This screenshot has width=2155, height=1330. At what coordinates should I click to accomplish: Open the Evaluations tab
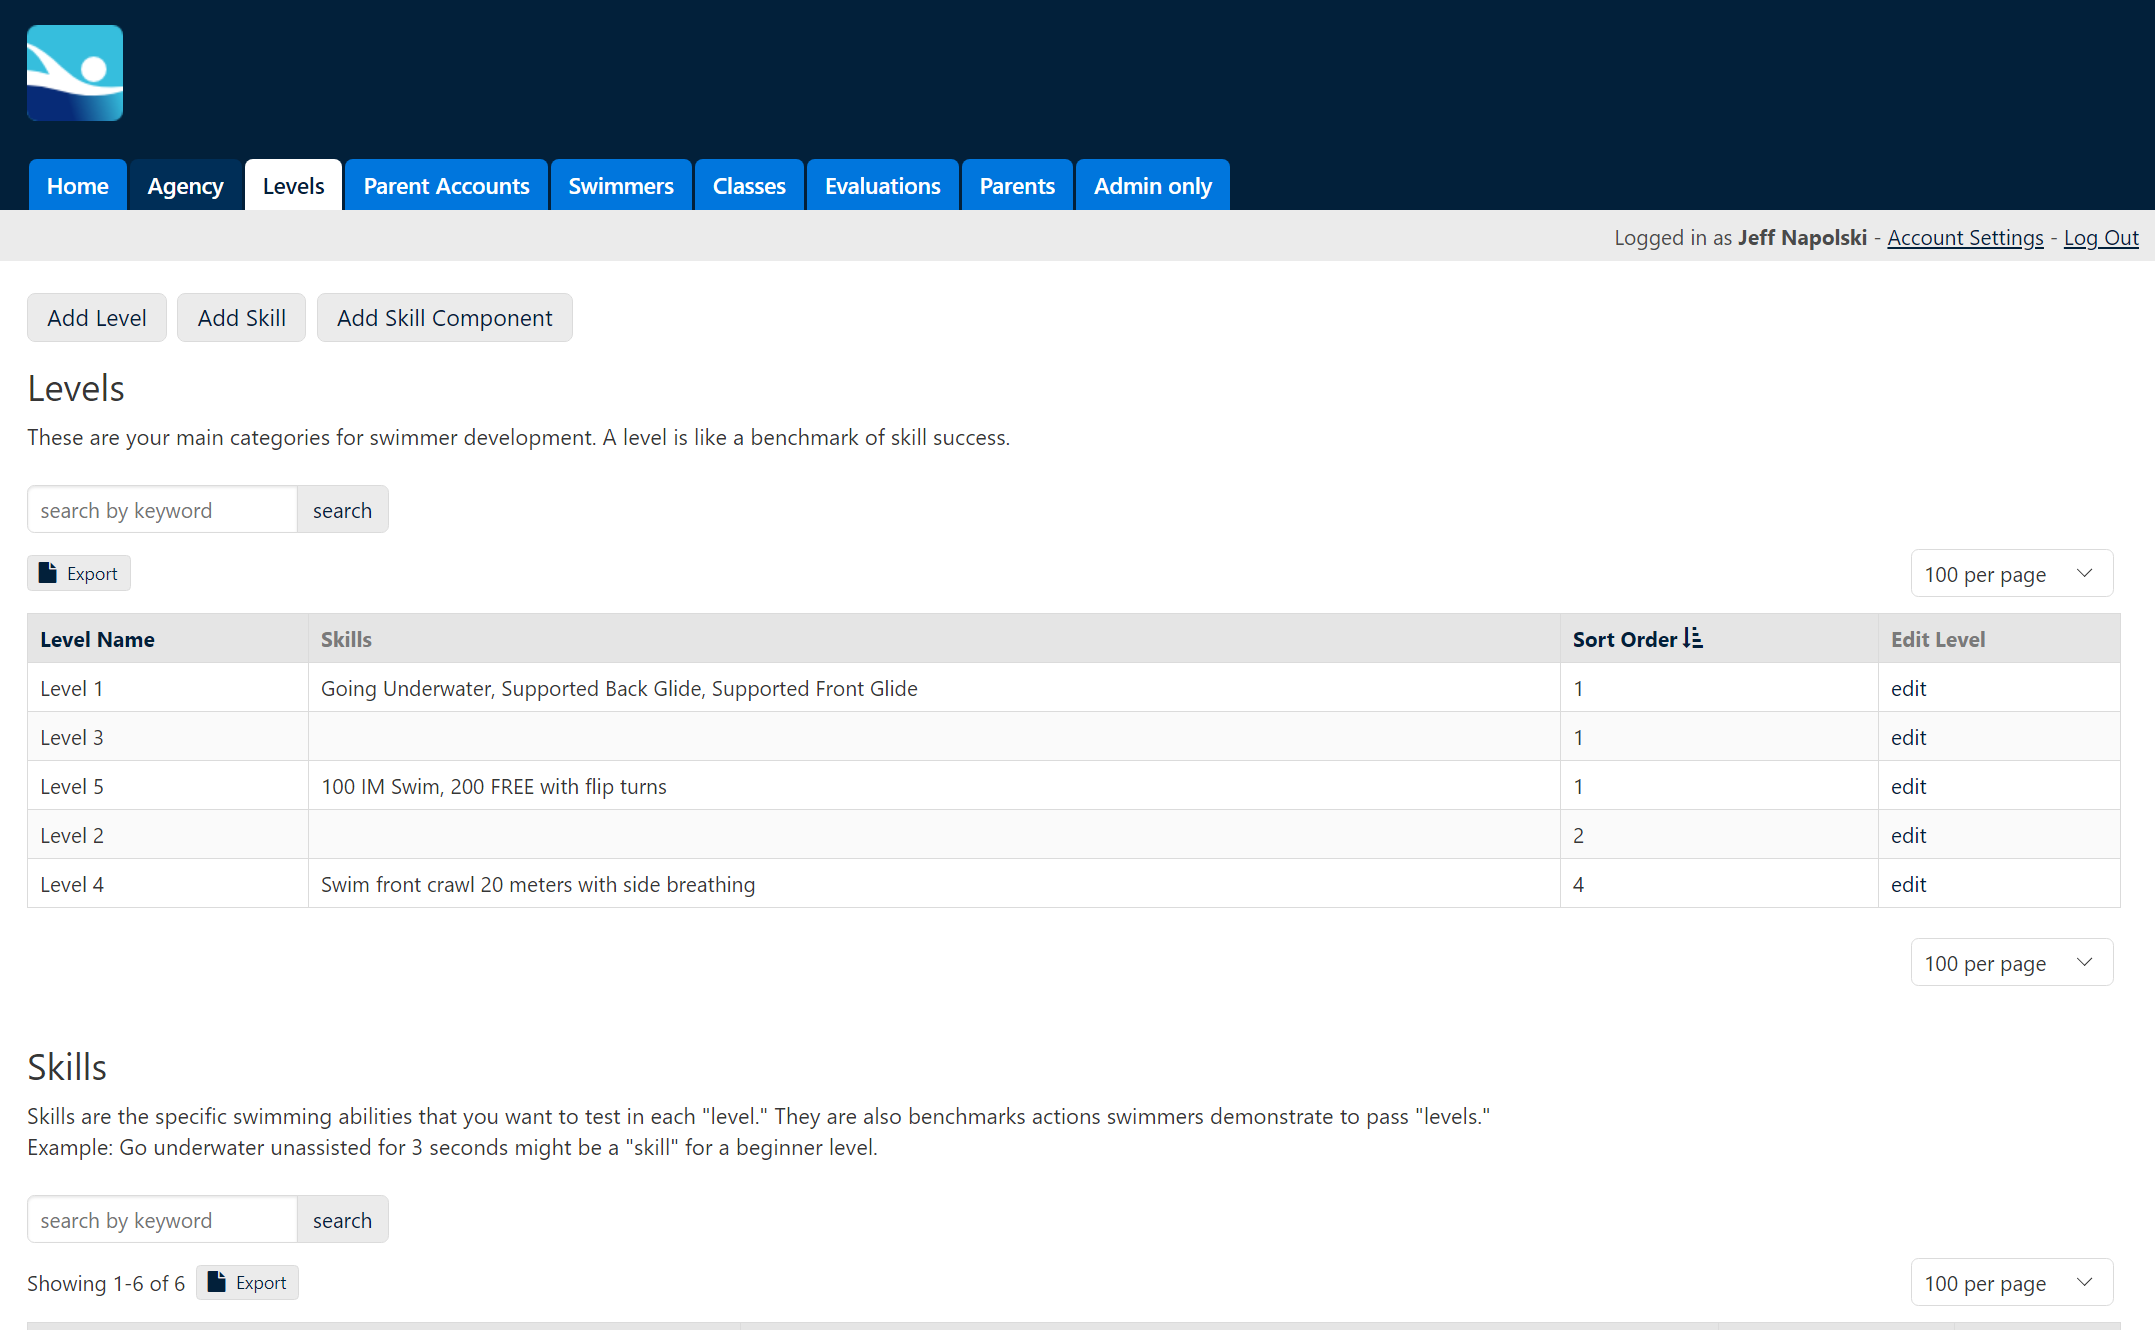(882, 186)
